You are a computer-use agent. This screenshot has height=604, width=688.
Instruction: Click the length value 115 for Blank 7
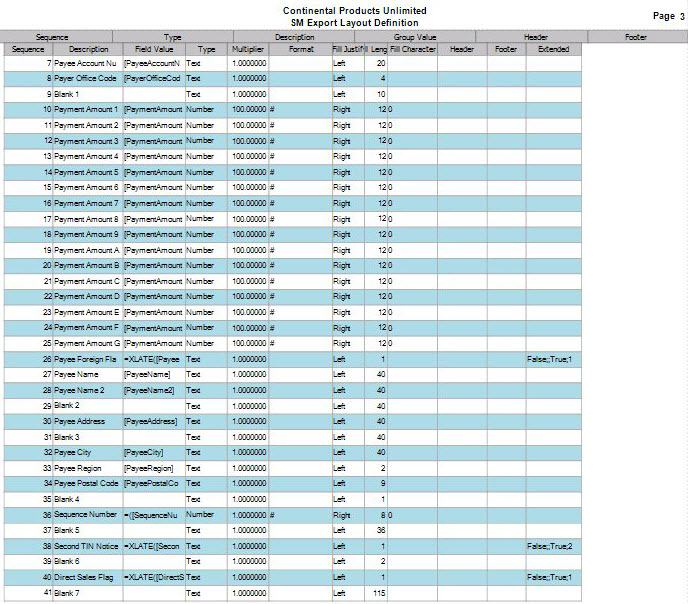[x=379, y=593]
